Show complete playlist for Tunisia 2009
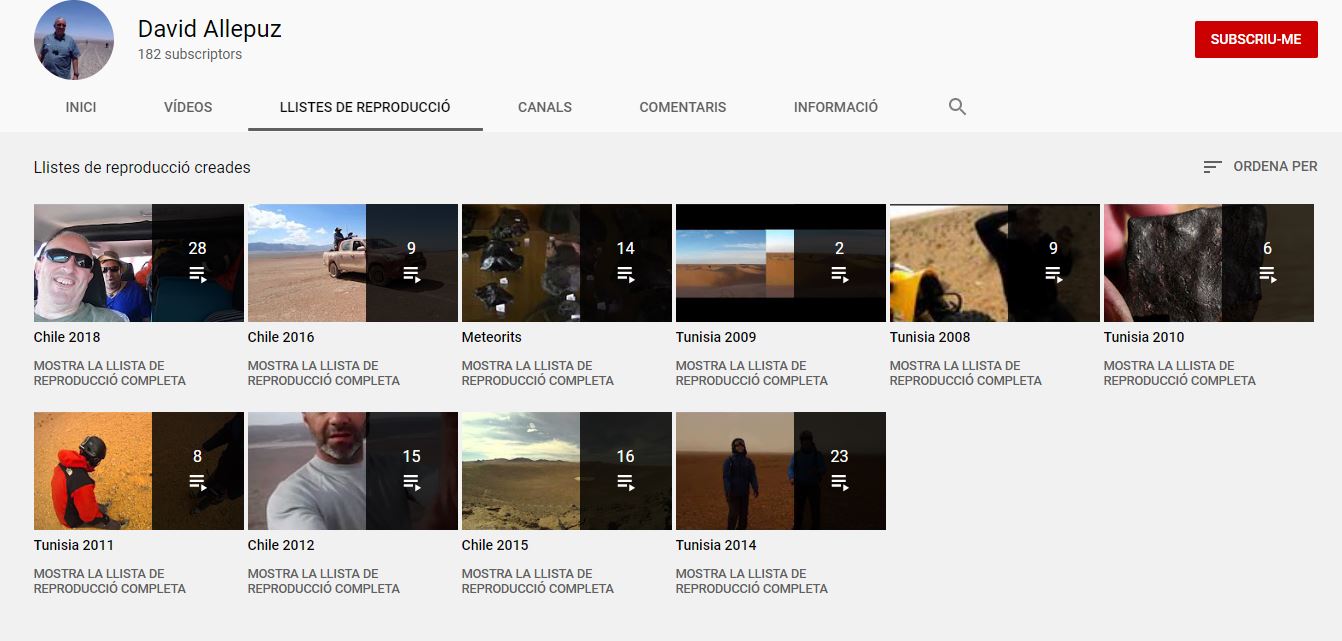 coord(752,373)
